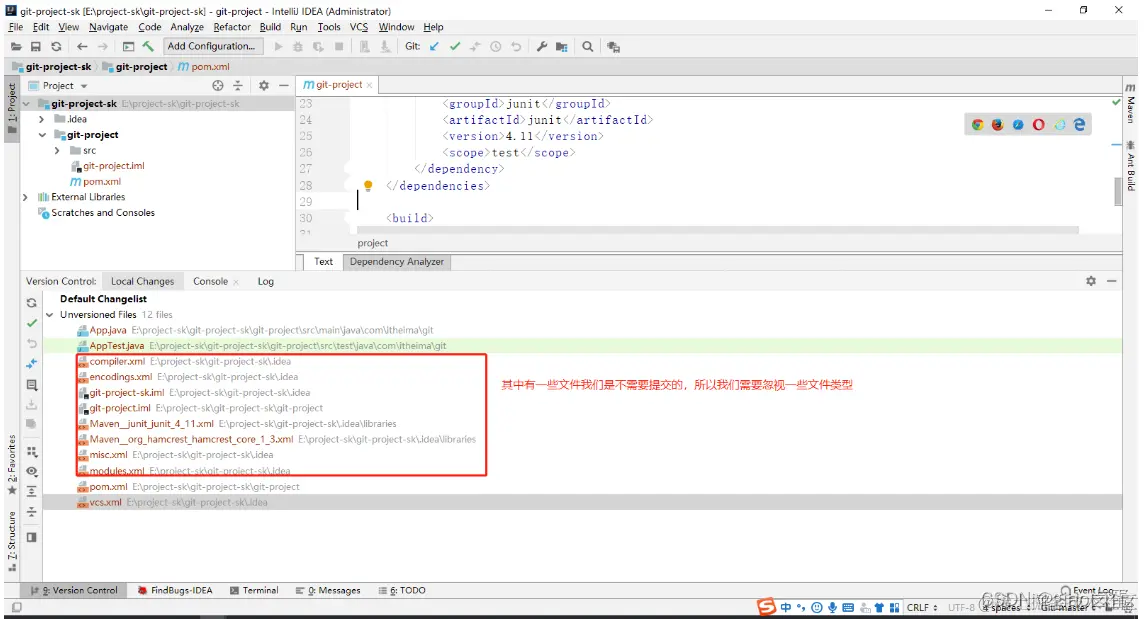1144x619 pixels.
Task: Select the Local Changes tab
Action: pos(142,281)
